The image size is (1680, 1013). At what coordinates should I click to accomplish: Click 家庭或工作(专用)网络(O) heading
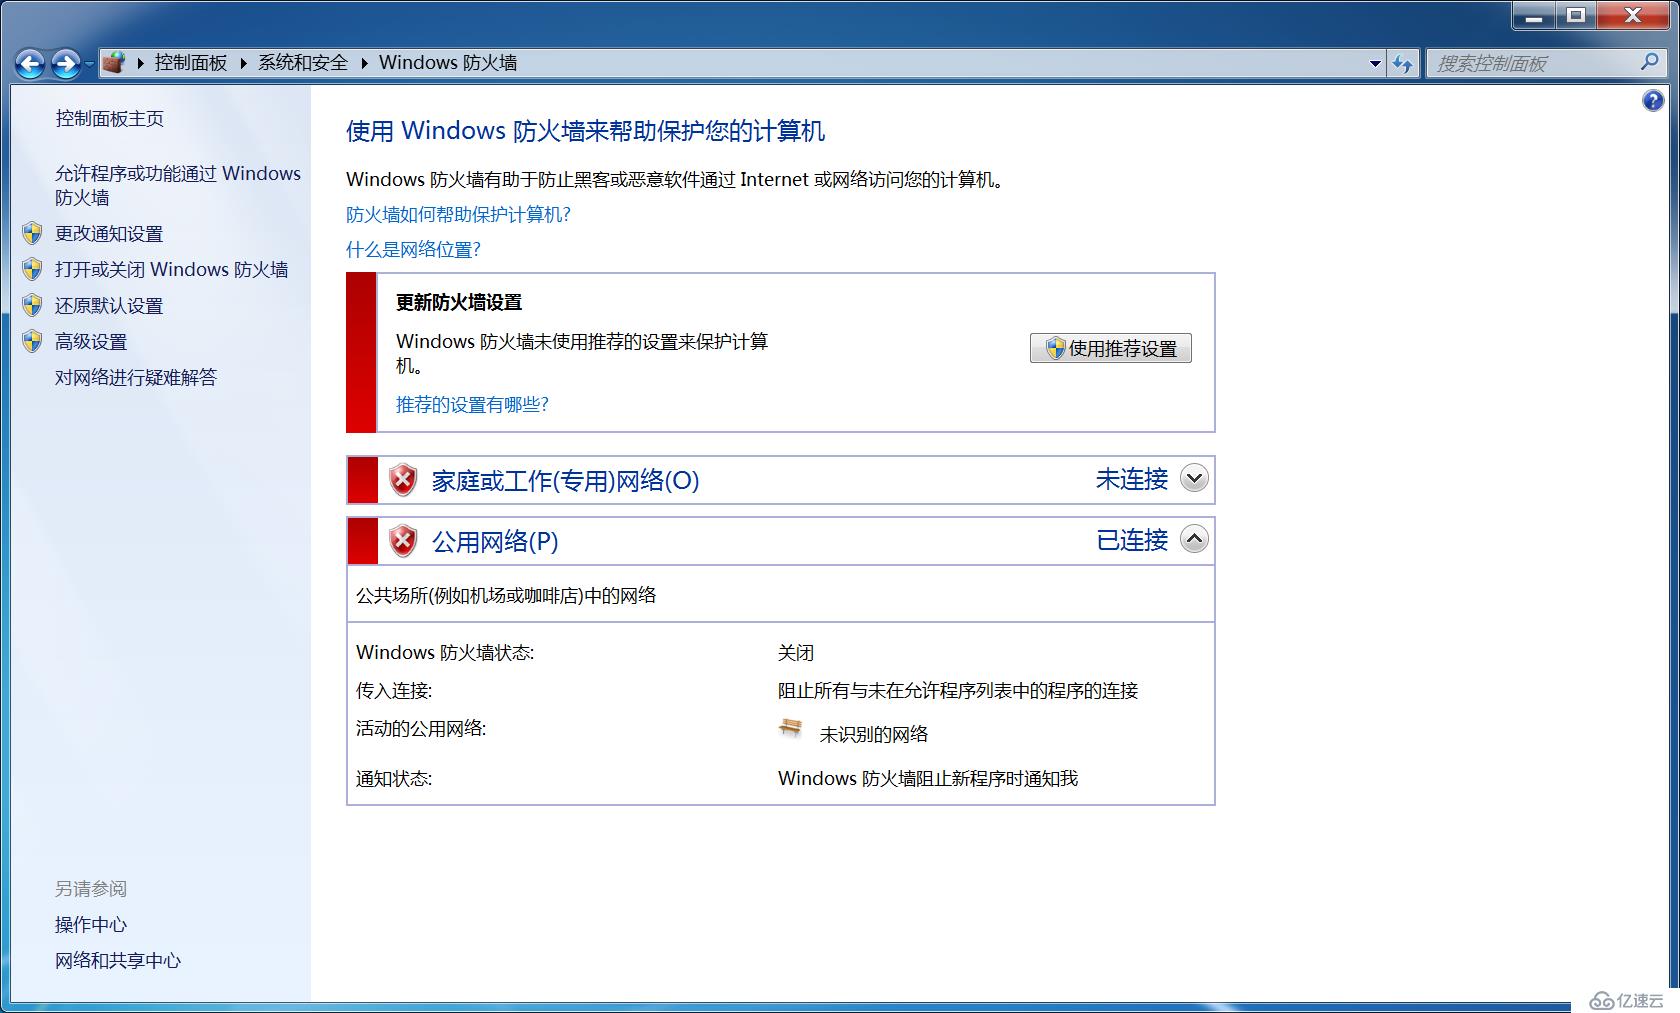(565, 481)
